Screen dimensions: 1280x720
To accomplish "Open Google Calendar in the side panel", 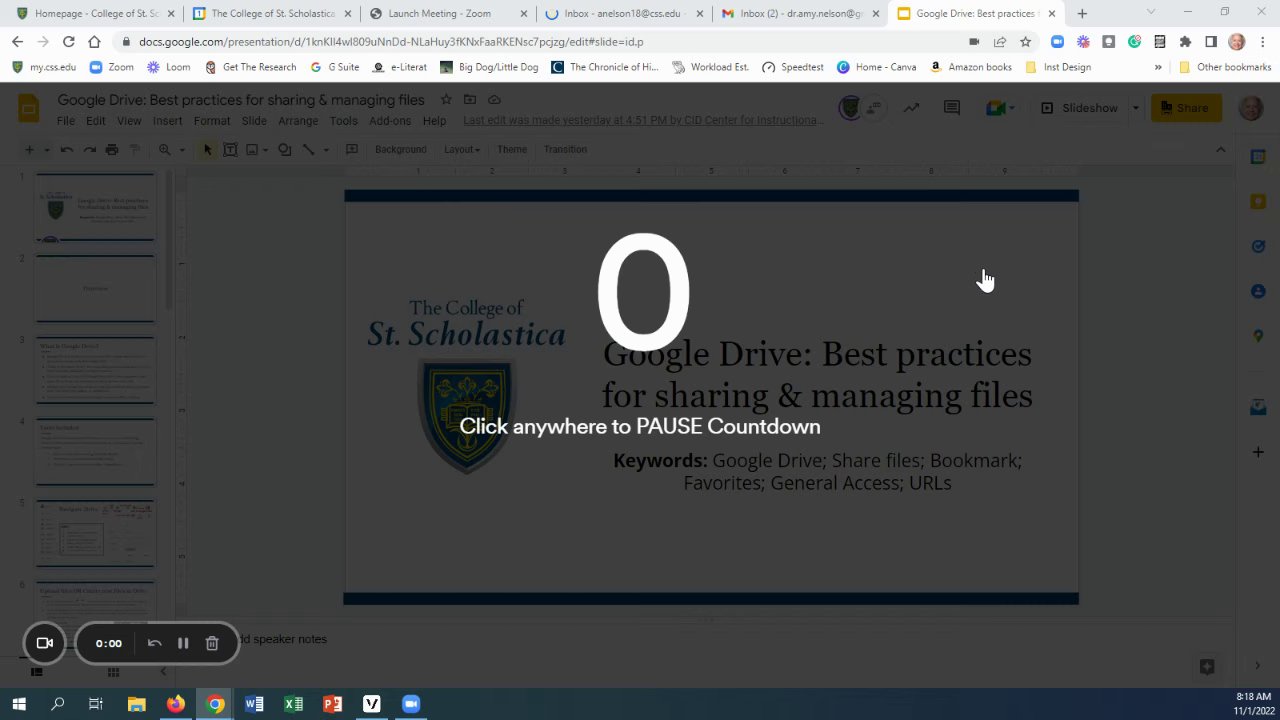I will pos(1258,157).
